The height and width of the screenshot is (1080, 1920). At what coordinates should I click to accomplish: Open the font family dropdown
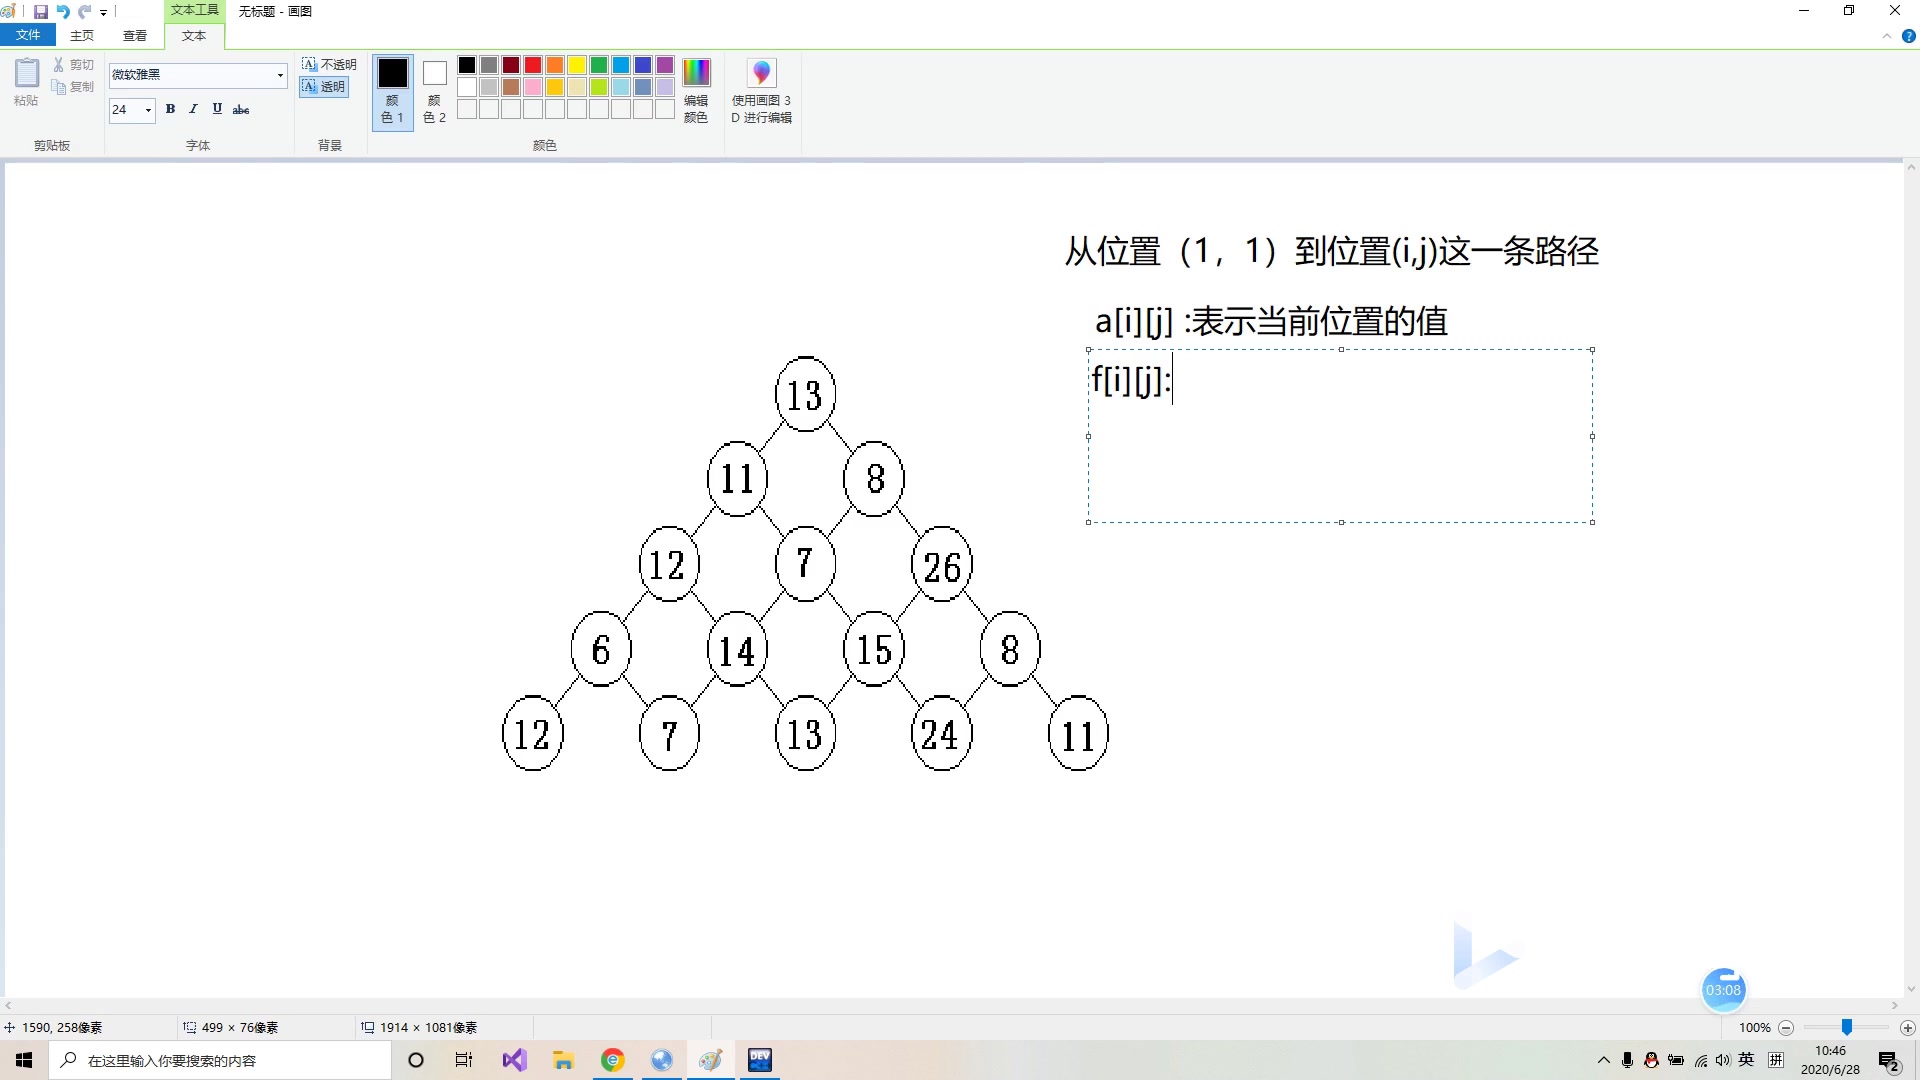(x=279, y=75)
